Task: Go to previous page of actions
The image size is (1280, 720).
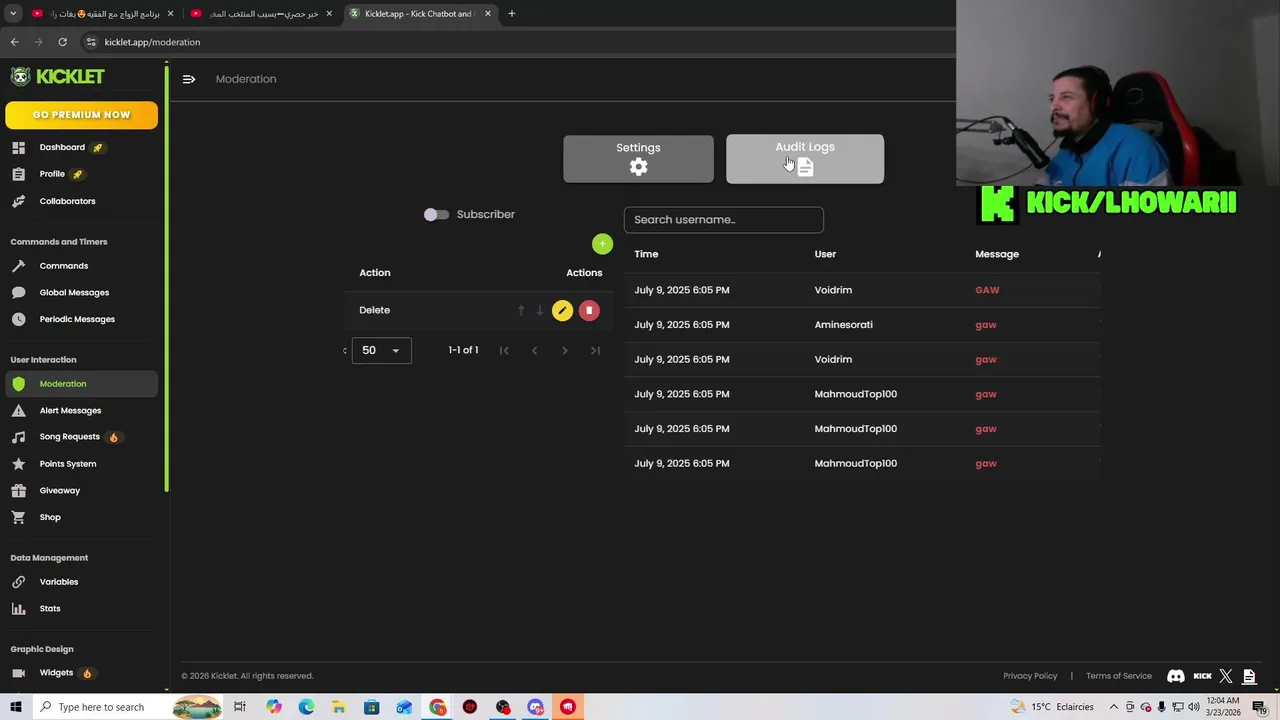Action: point(534,350)
